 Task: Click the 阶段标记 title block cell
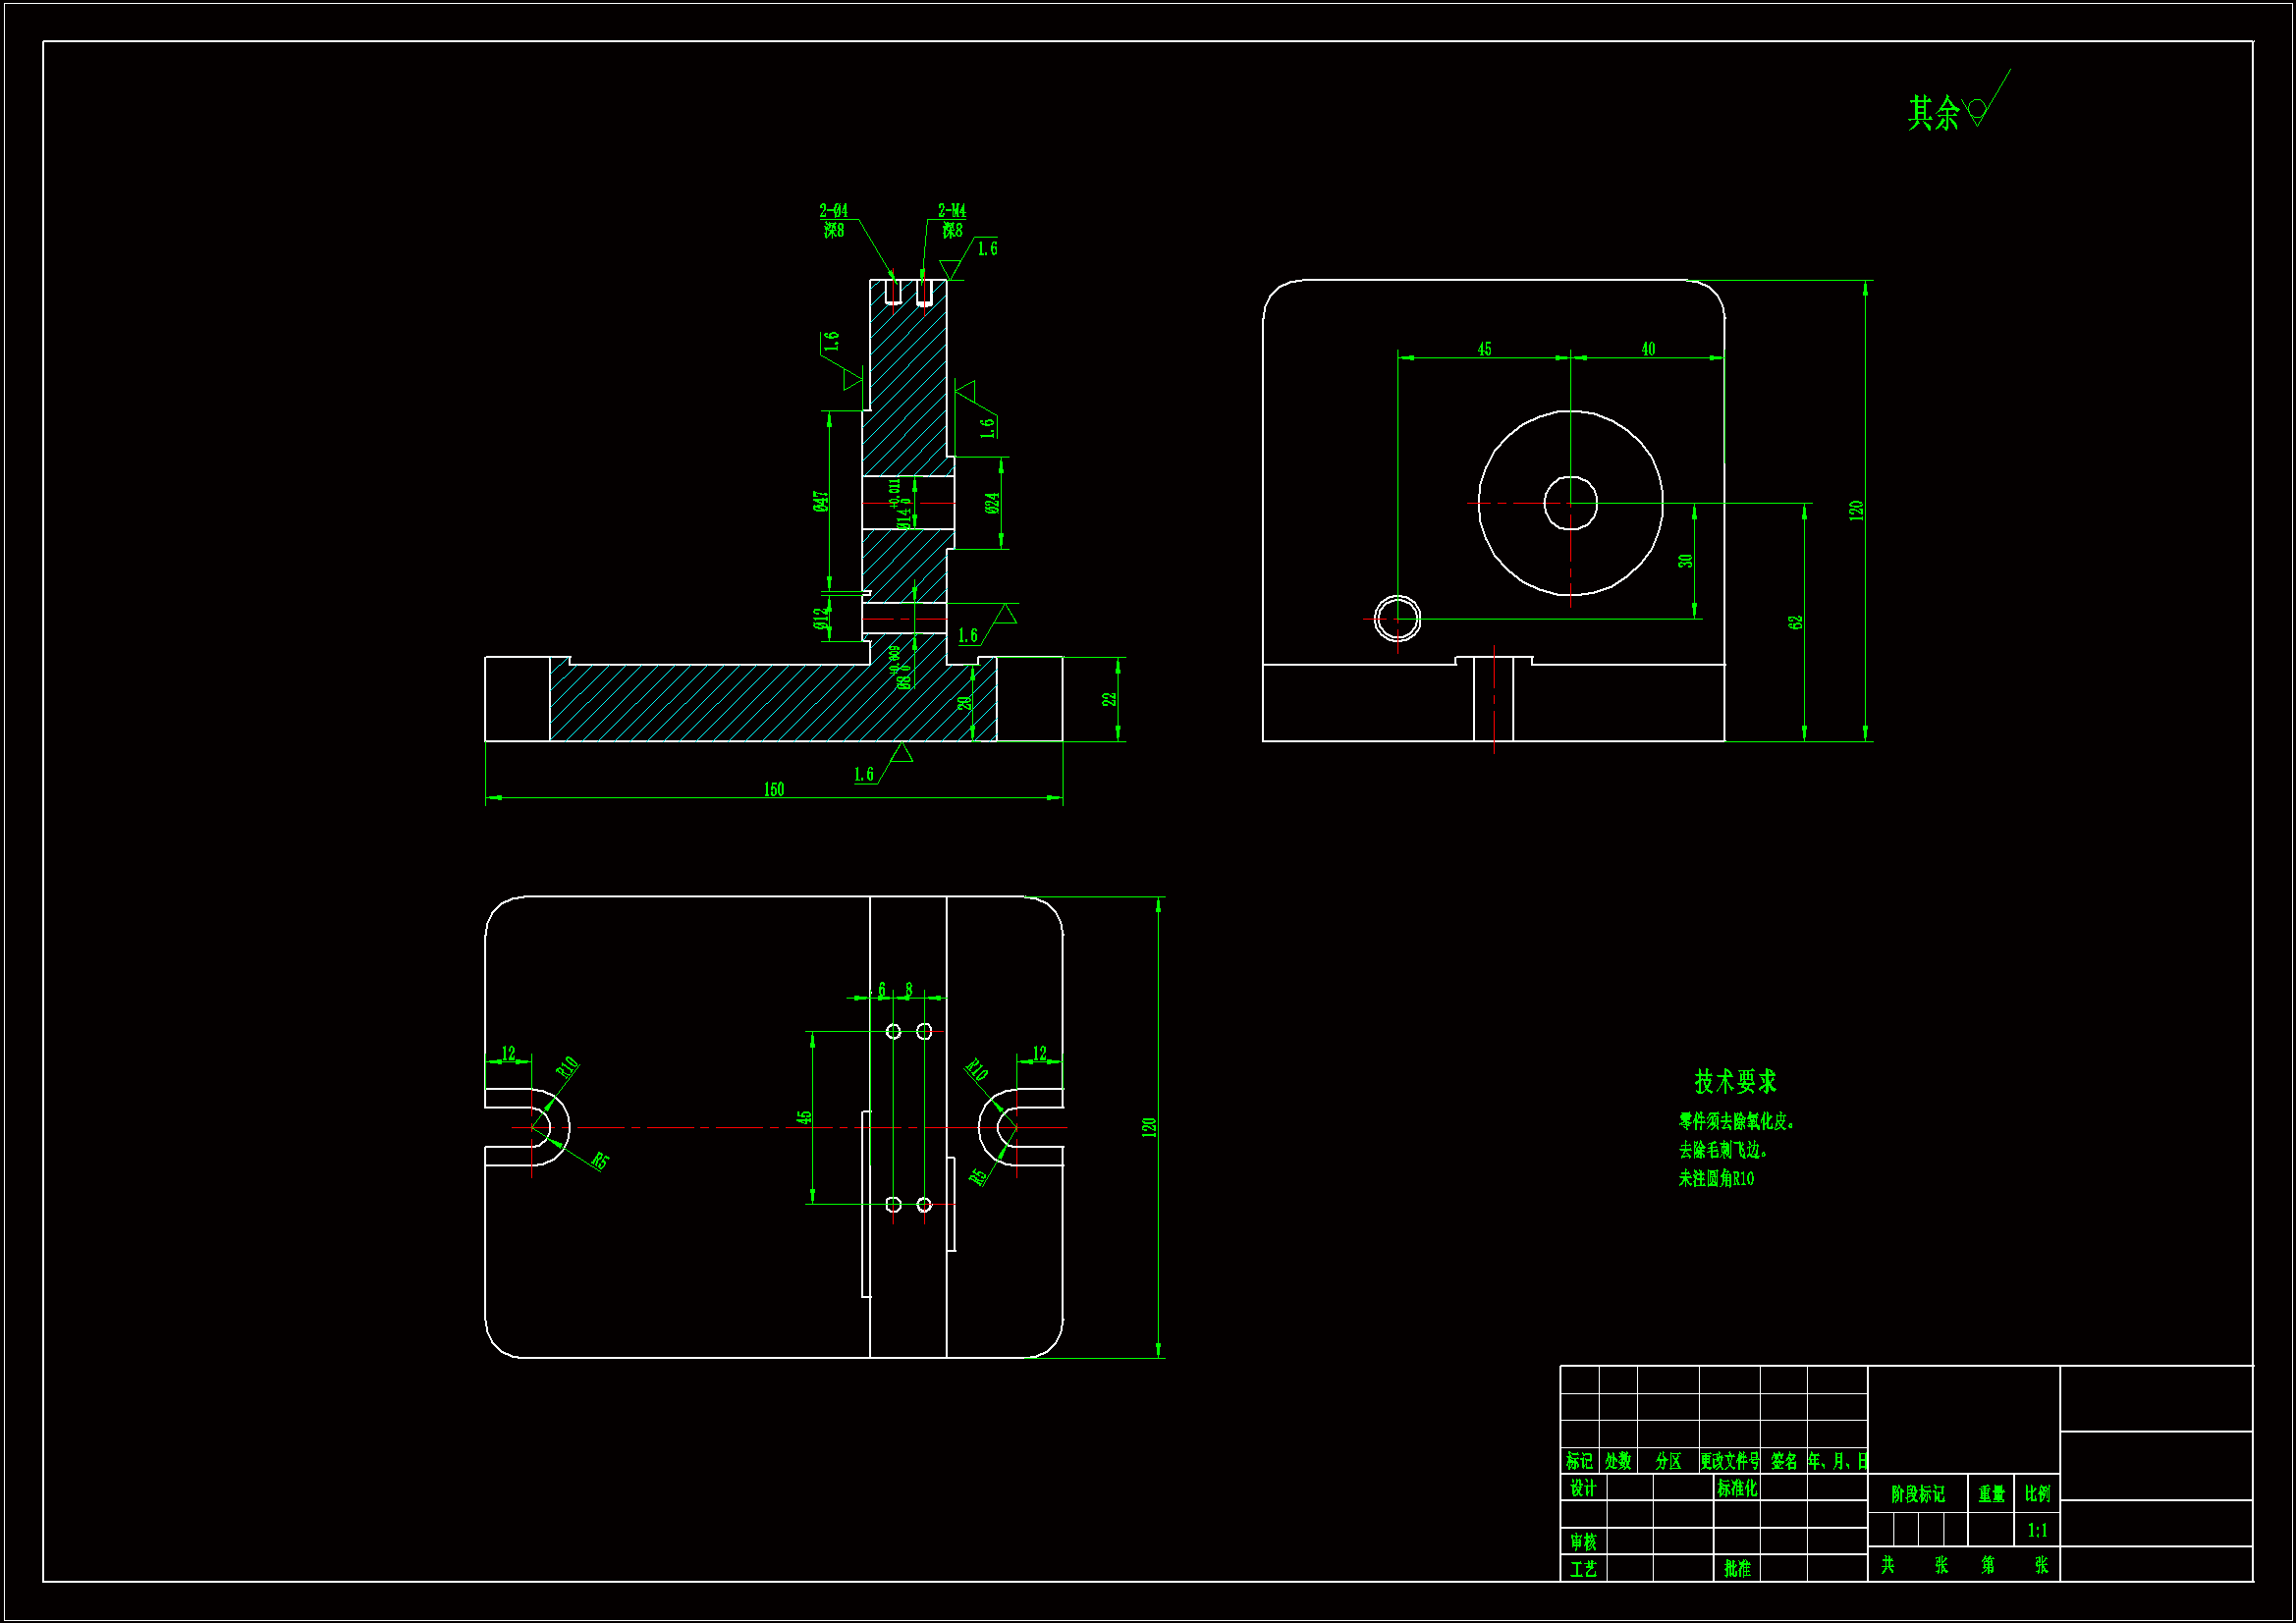1917,1494
